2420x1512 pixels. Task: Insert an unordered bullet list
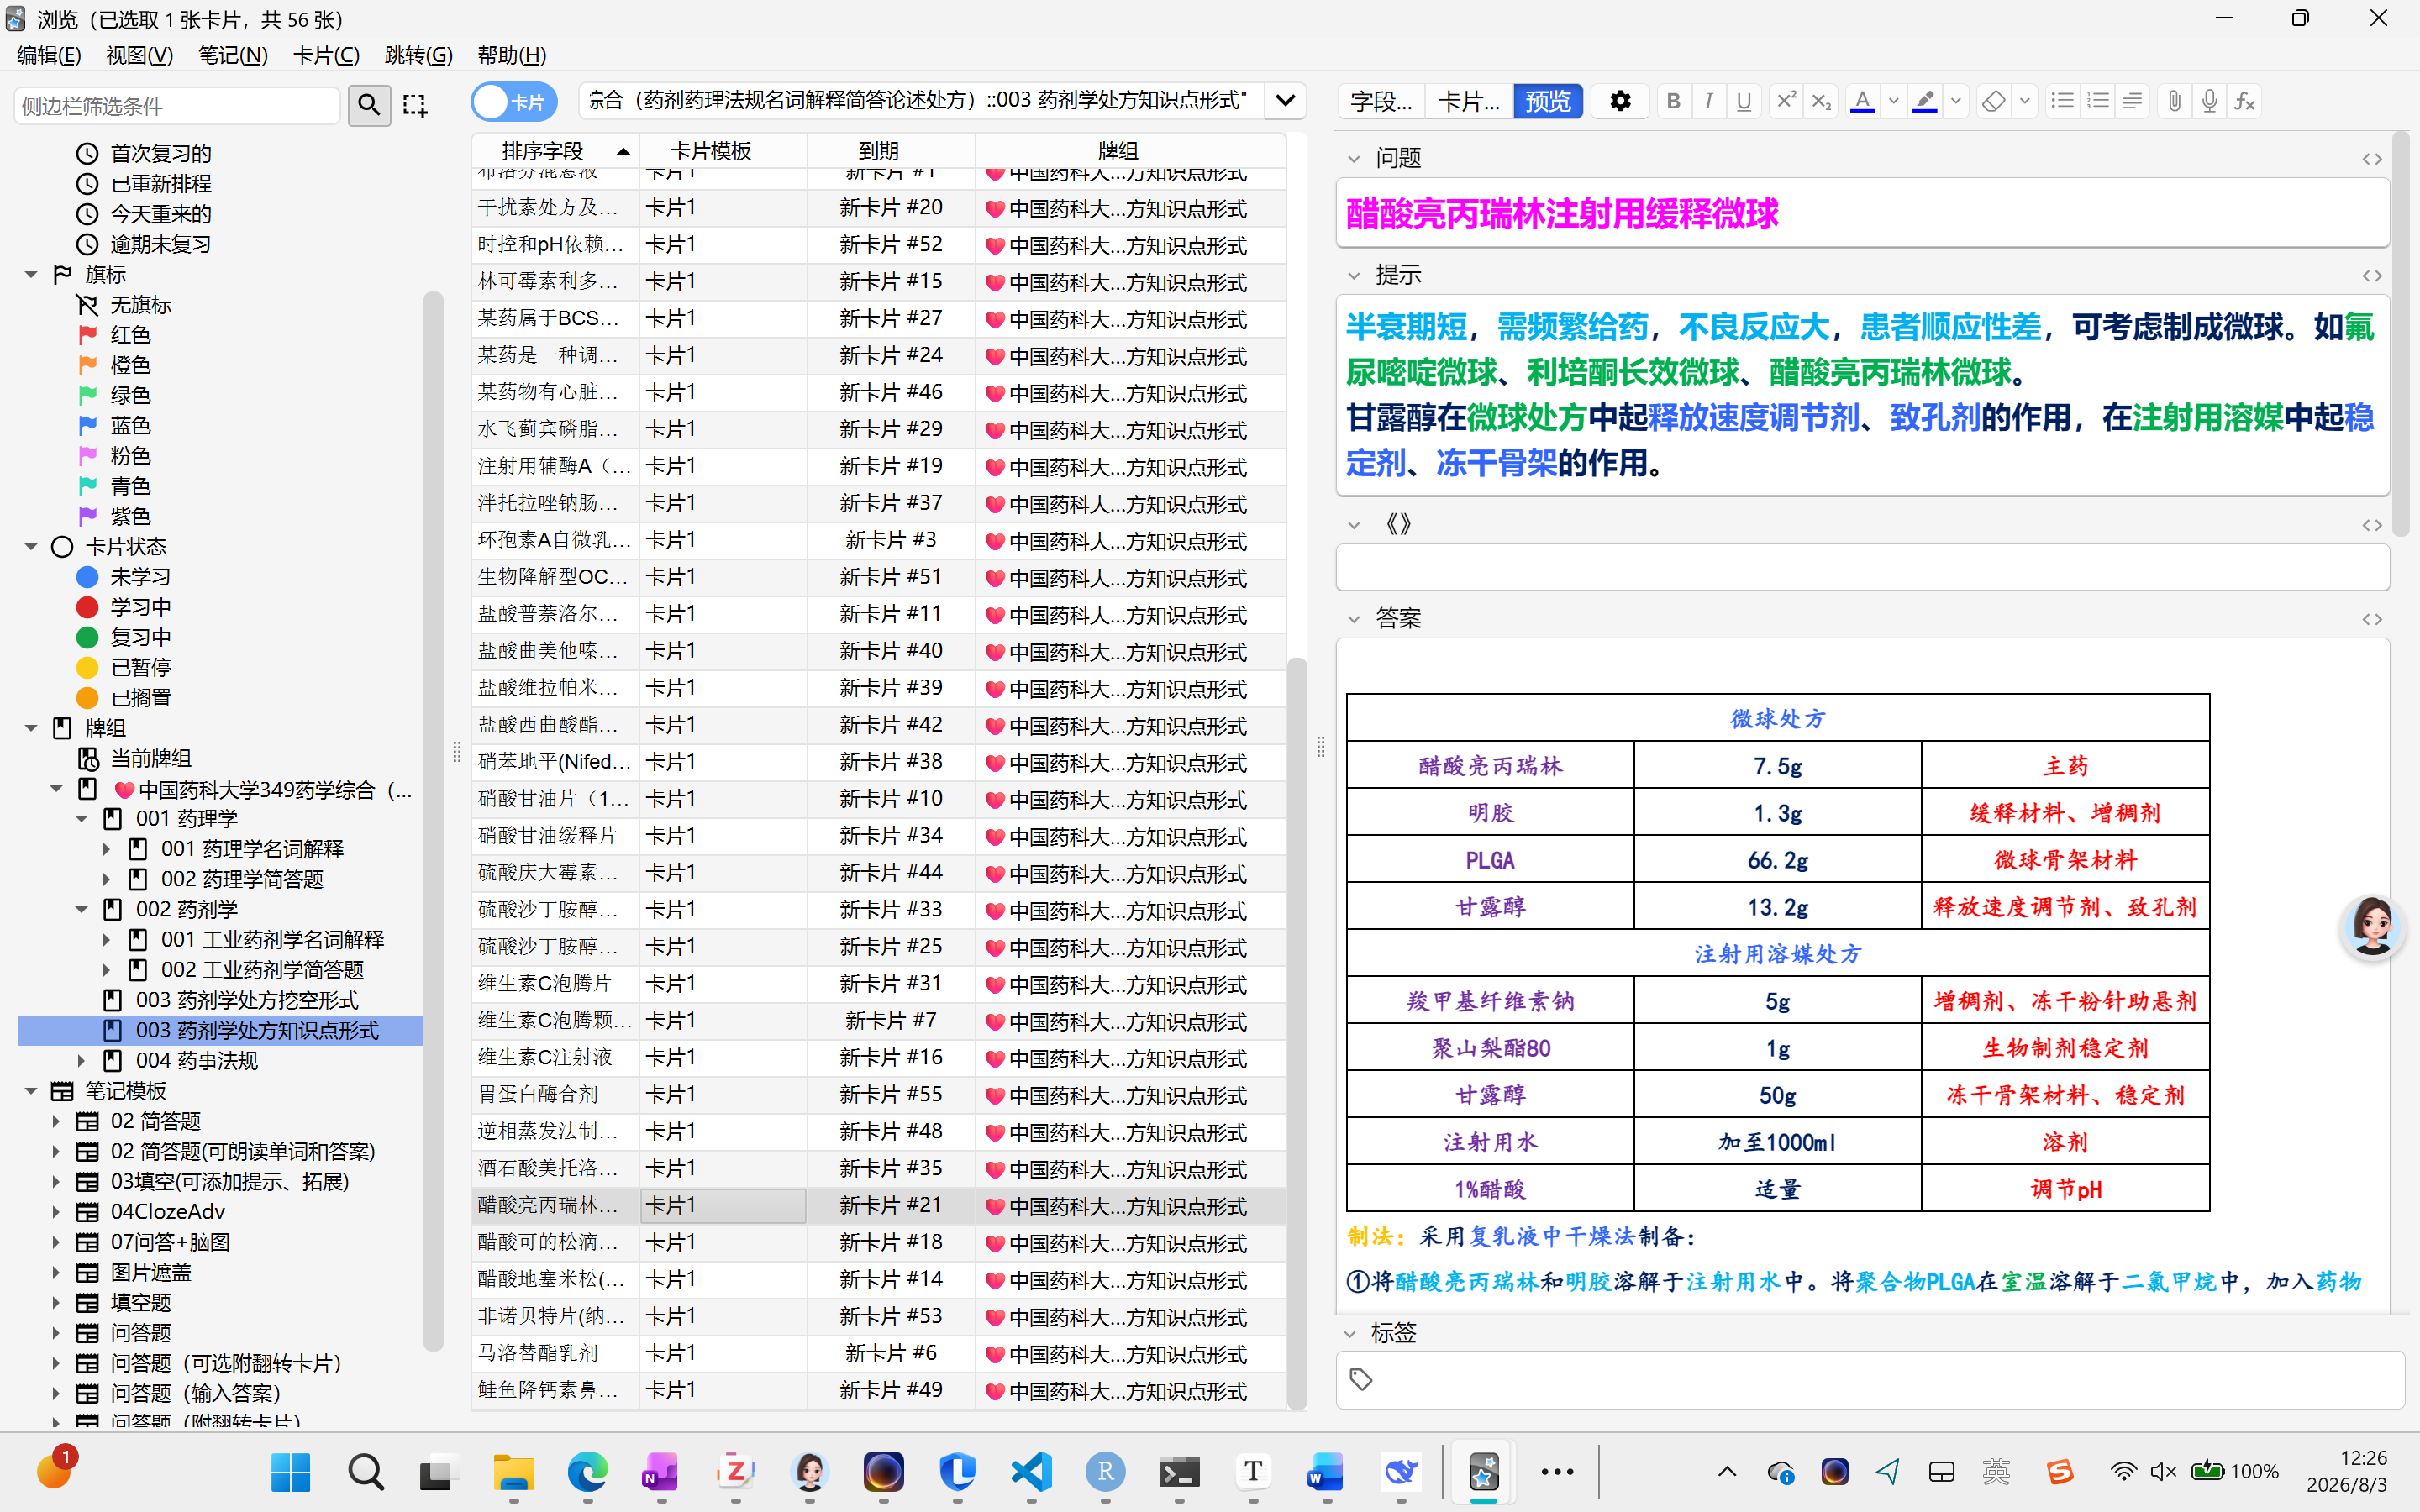2062,101
